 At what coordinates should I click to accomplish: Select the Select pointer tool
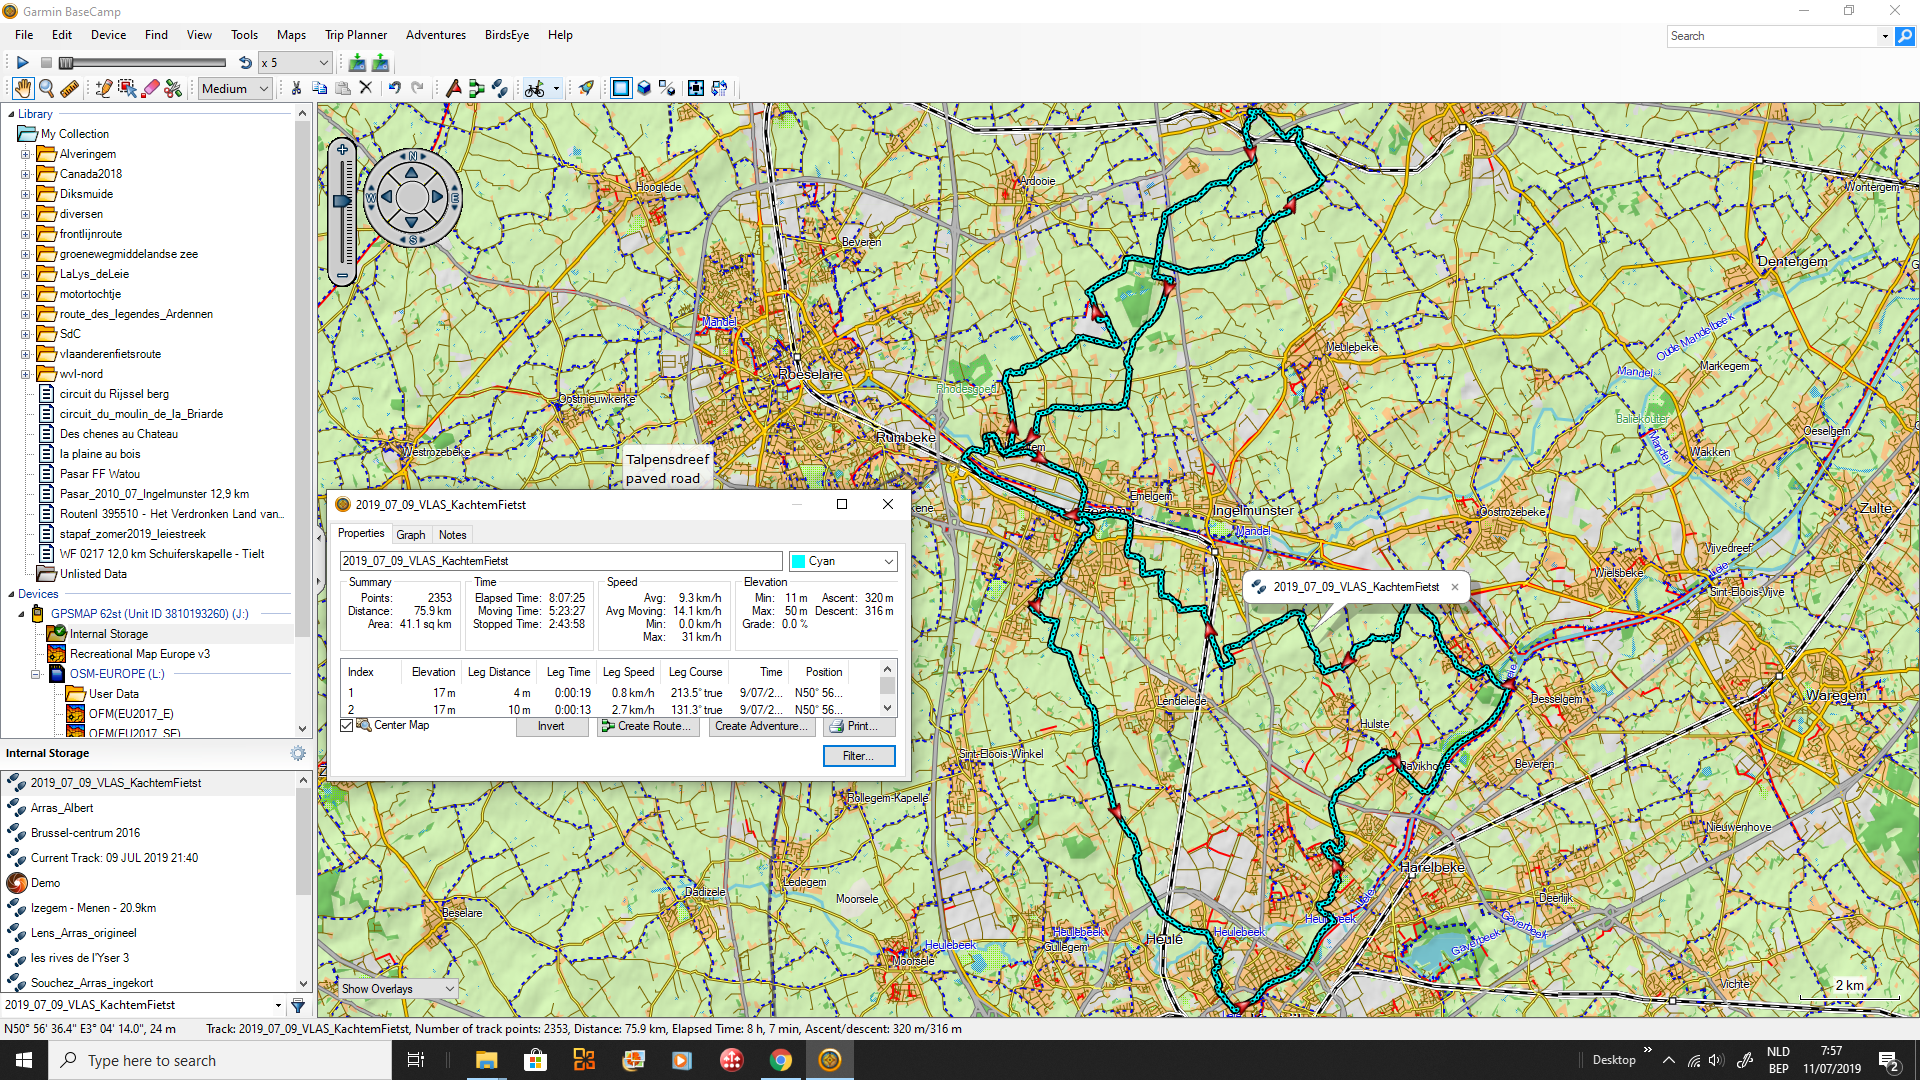point(127,88)
